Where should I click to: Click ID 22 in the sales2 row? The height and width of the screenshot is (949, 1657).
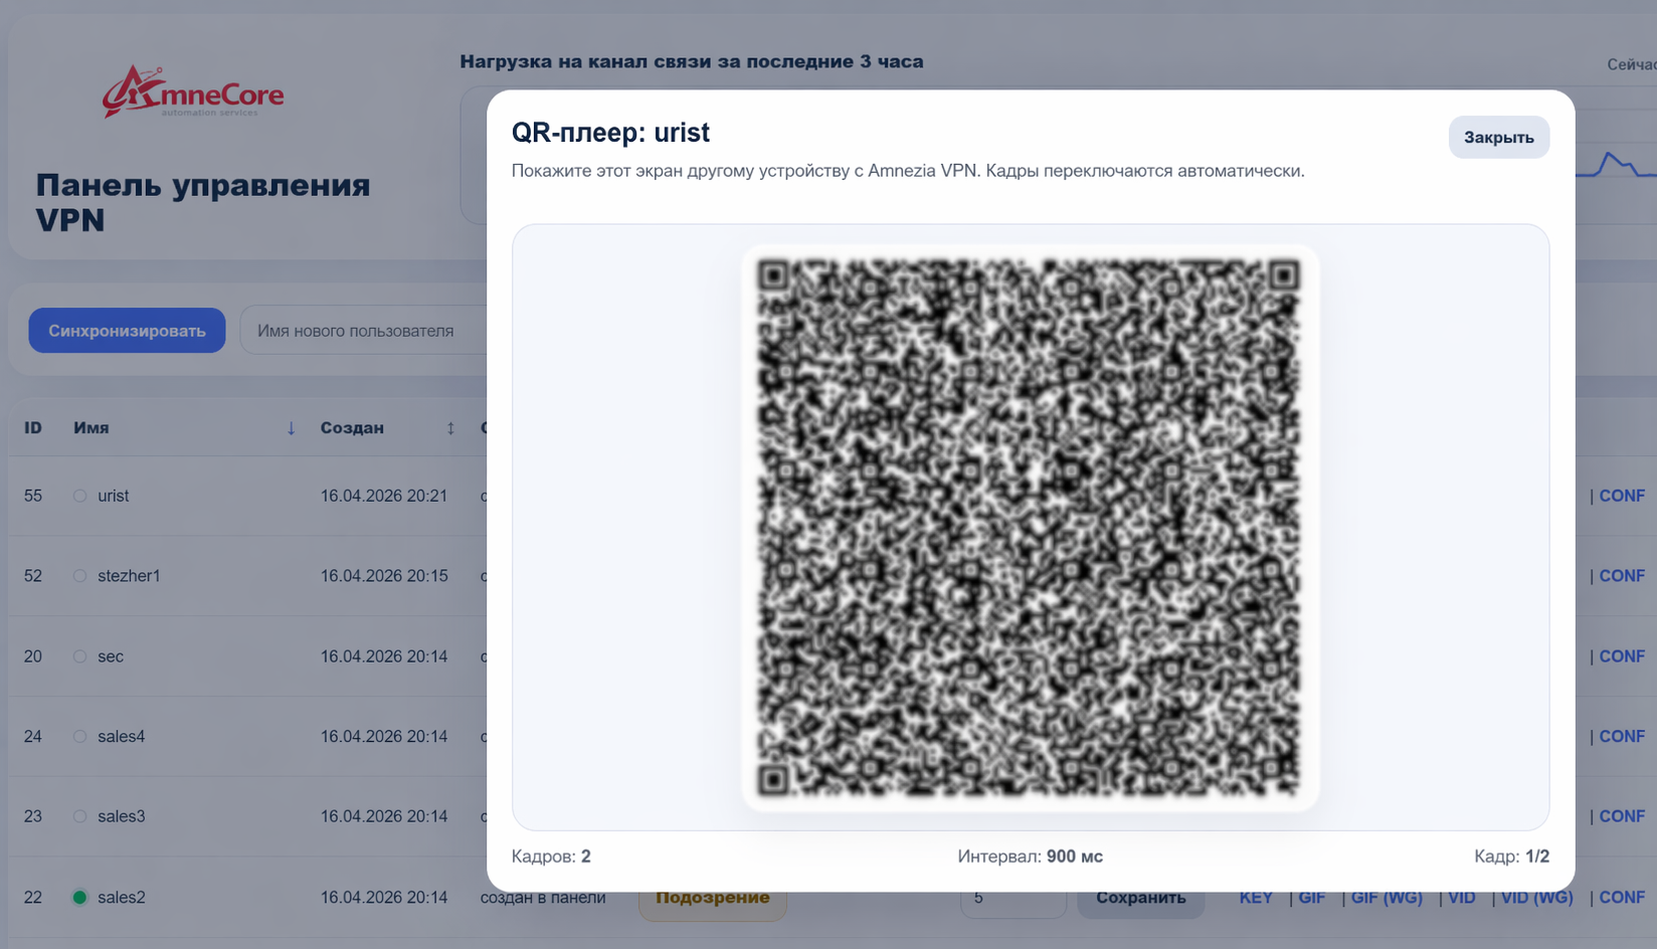pos(33,897)
